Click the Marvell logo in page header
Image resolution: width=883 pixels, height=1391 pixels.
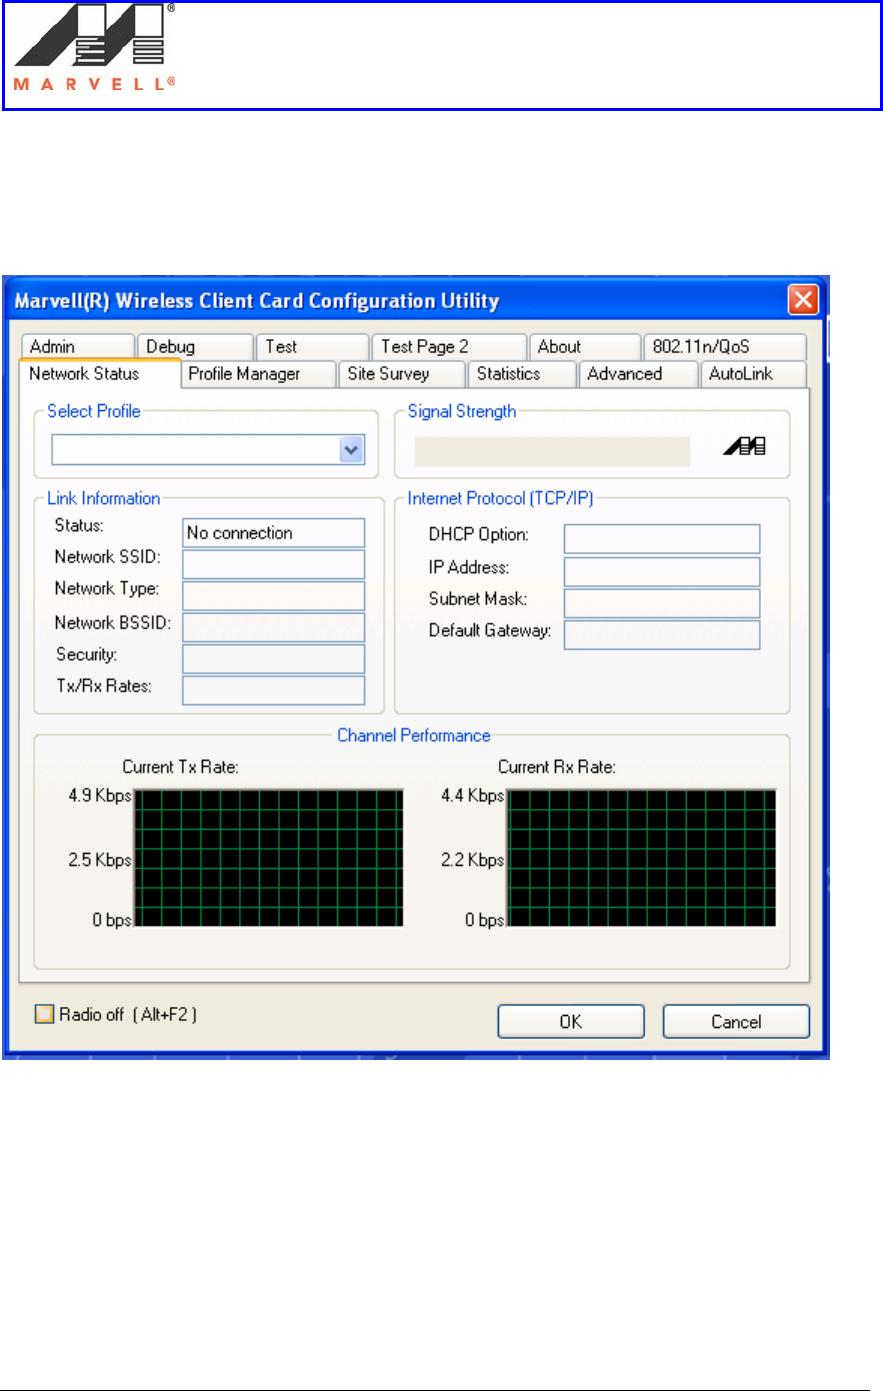tap(95, 47)
